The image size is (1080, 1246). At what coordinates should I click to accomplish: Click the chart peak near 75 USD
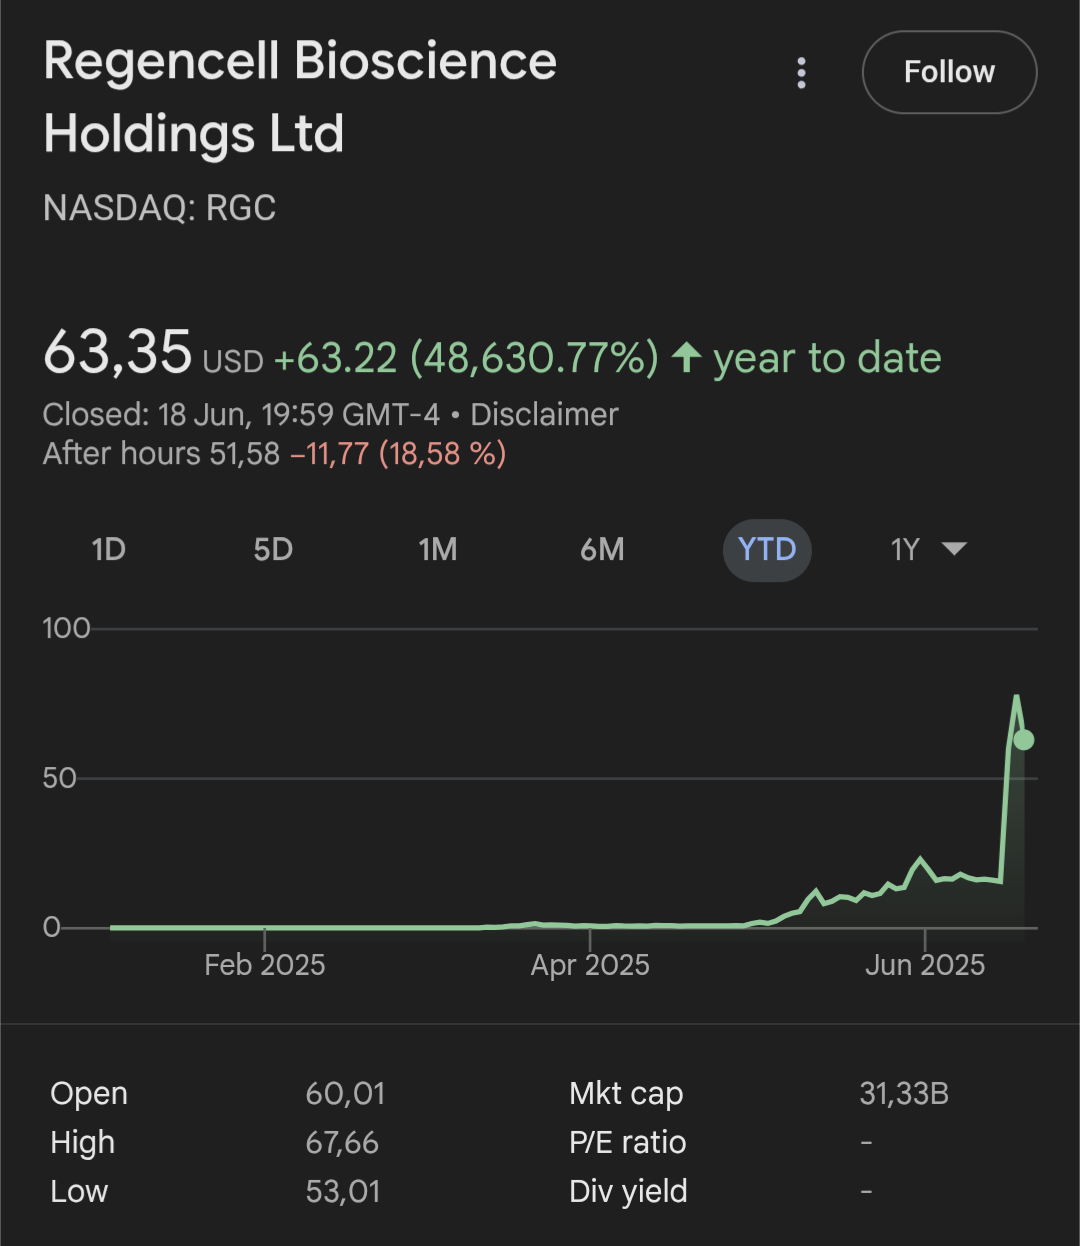(1016, 697)
